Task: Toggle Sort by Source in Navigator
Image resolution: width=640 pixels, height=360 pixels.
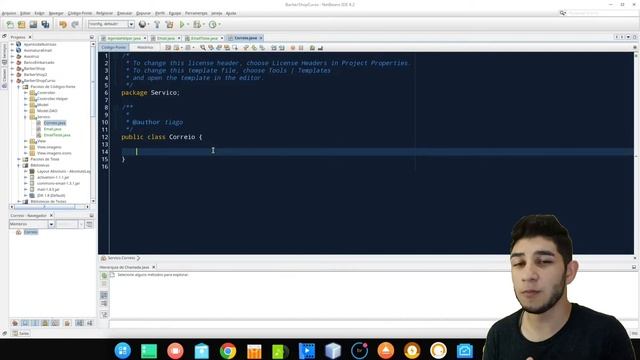Action: click(x=89, y=323)
